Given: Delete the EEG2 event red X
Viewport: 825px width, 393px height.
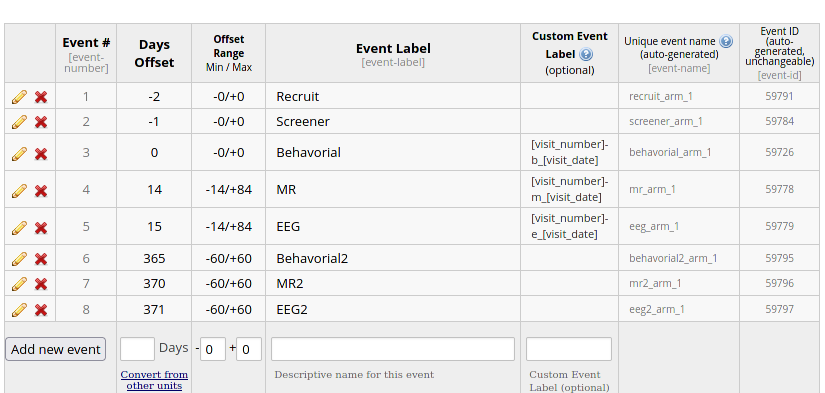Looking at the screenshot, I should click(x=41, y=310).
